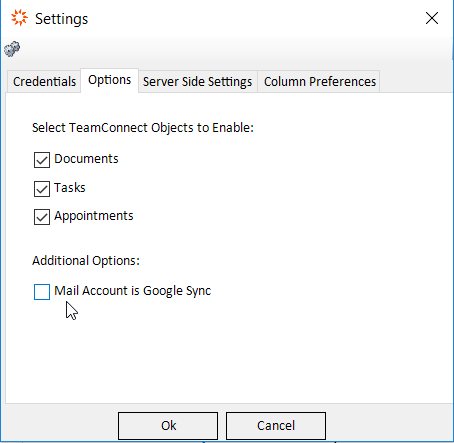
Task: Click the Mail Account is Google Sync label
Action: (x=133, y=291)
